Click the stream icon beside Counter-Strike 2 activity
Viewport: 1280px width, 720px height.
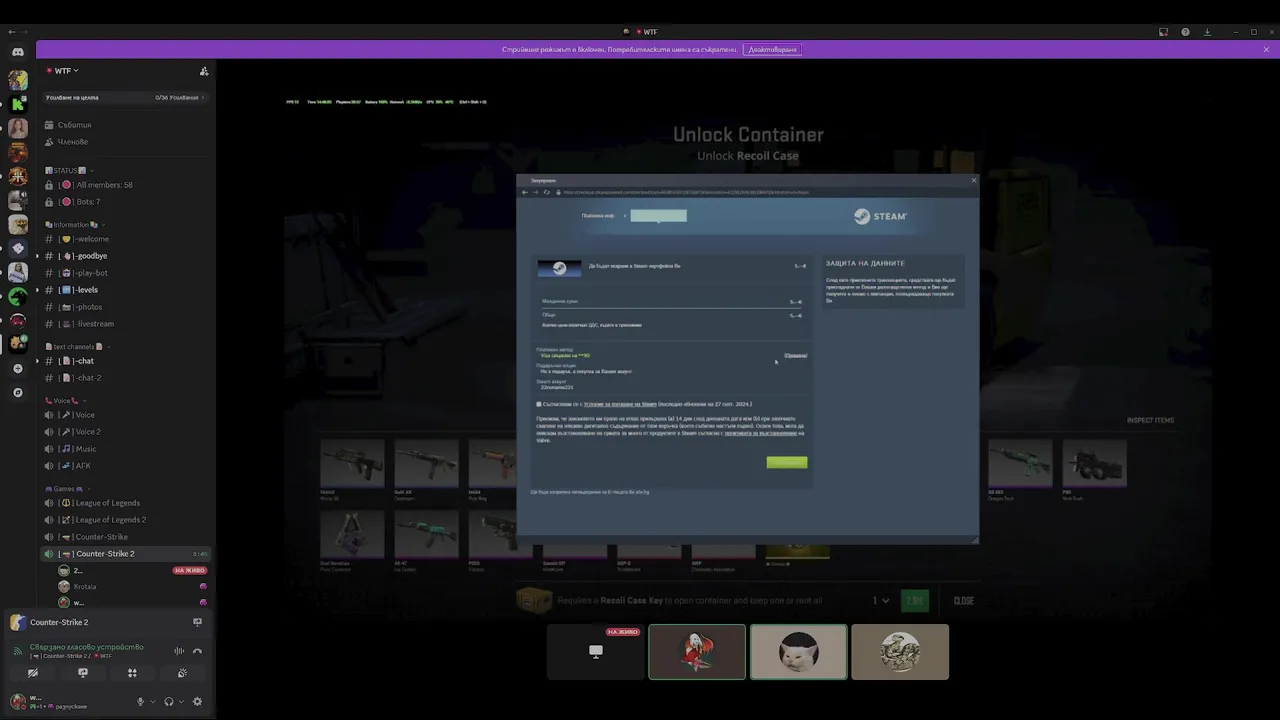click(197, 622)
